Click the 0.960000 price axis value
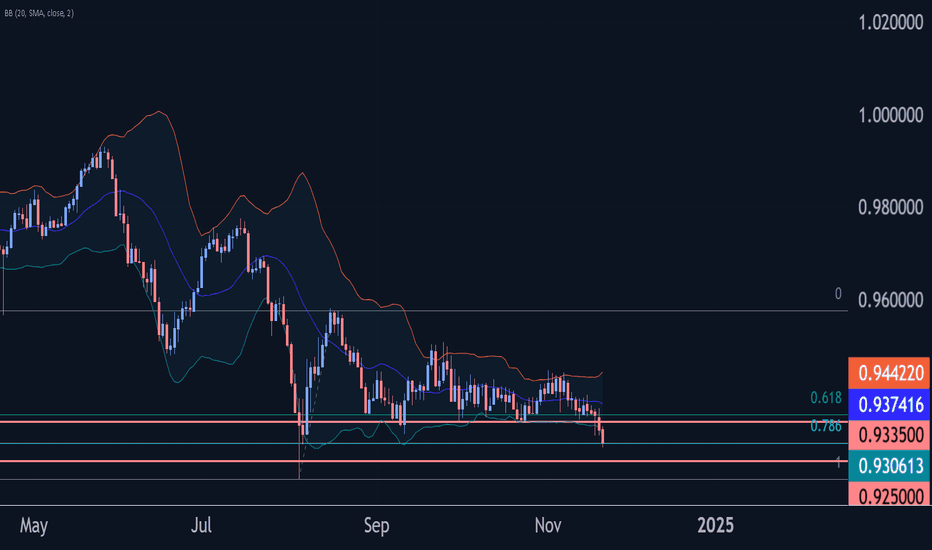 click(890, 300)
